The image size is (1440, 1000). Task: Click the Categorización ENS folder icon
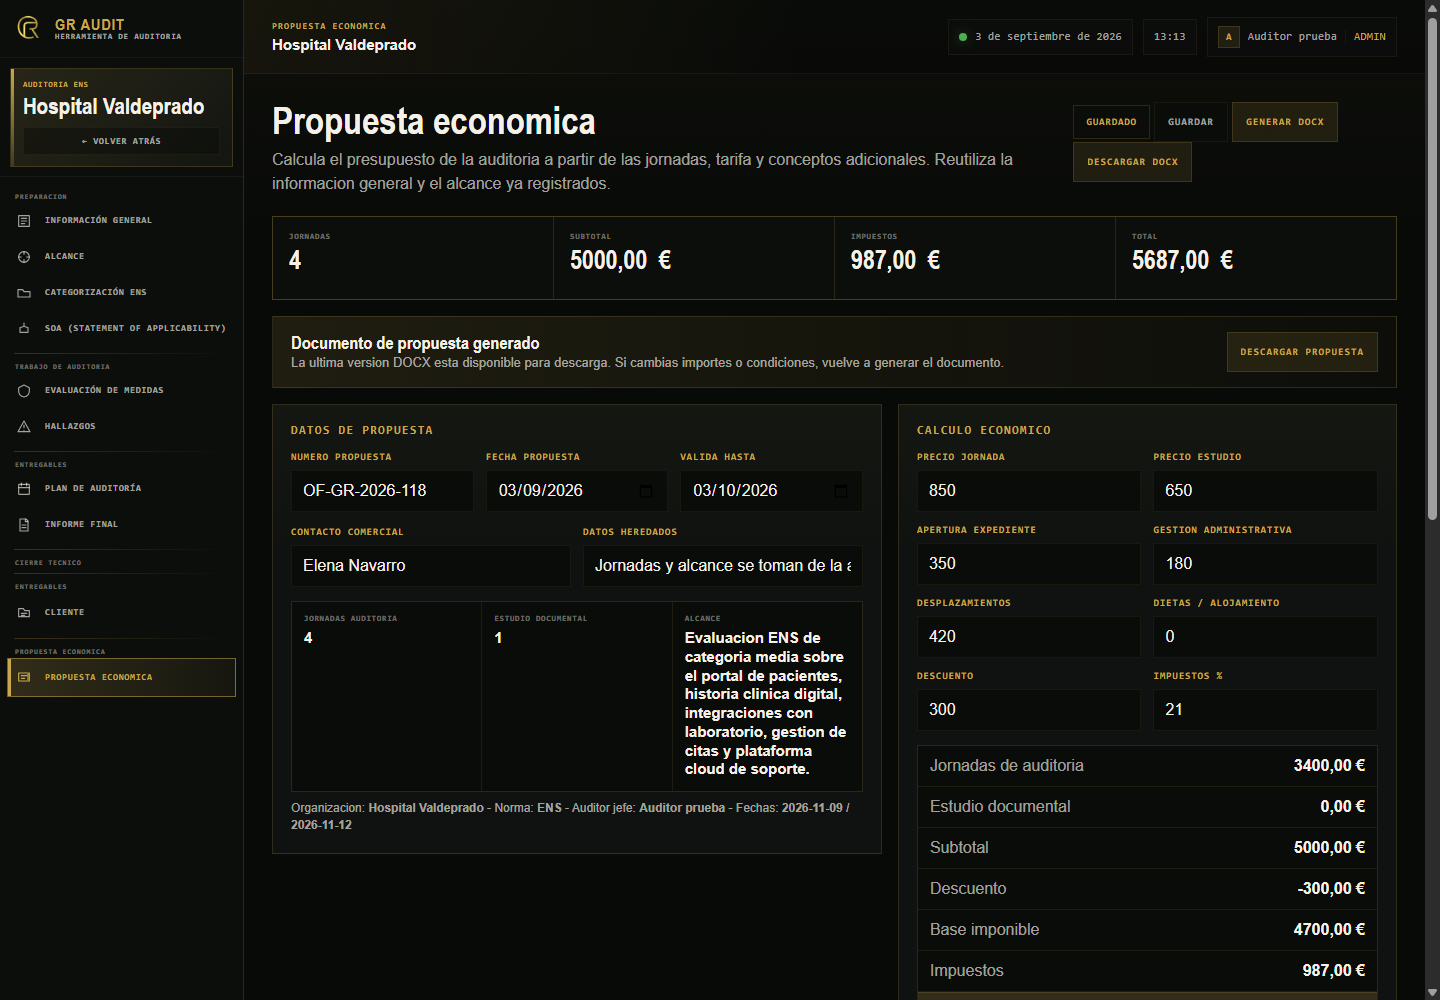[24, 292]
